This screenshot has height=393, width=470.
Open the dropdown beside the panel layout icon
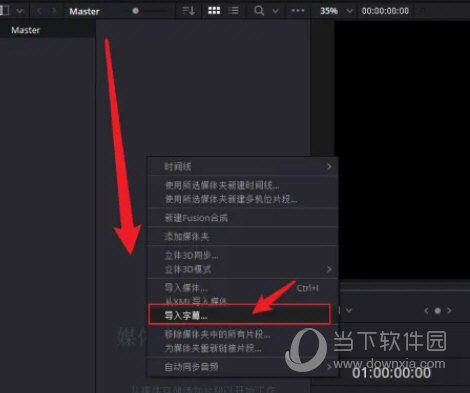pyautogui.click(x=20, y=11)
